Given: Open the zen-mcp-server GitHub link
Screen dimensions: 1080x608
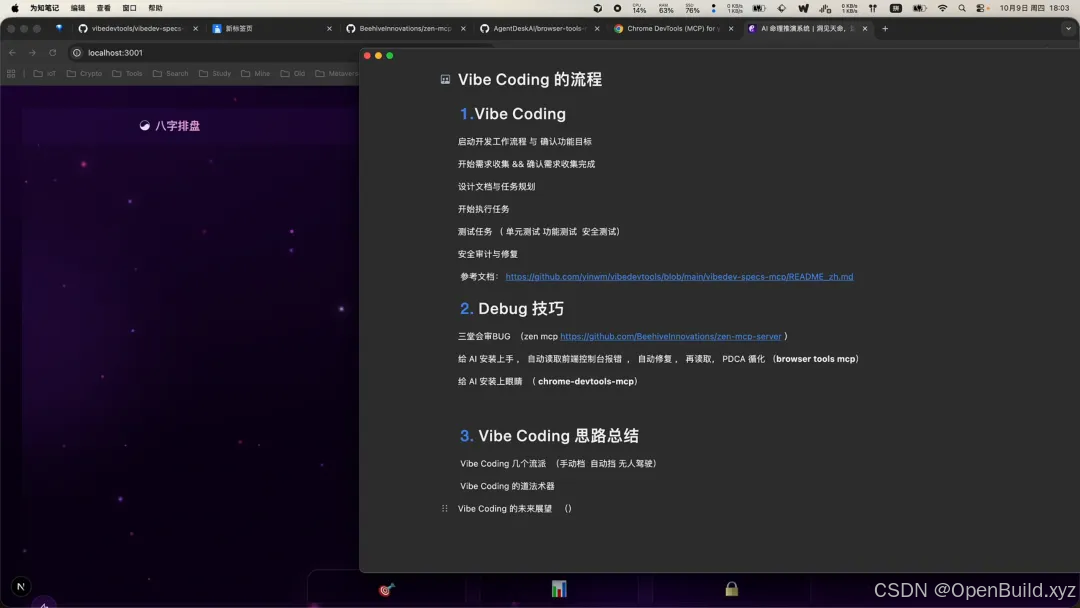Looking at the screenshot, I should click(x=671, y=337).
